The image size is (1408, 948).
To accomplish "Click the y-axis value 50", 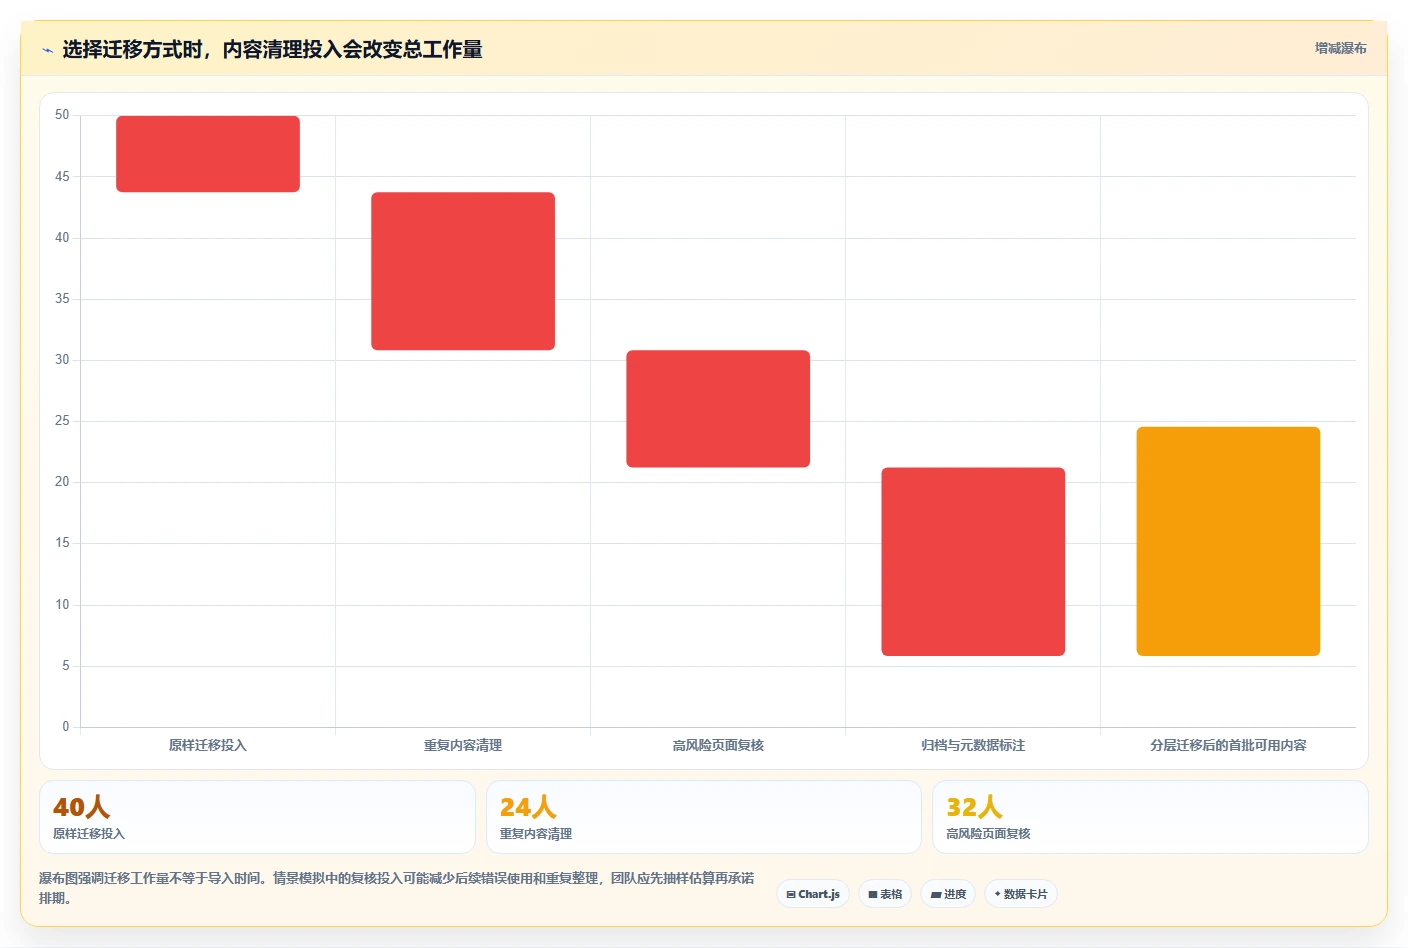I will tap(62, 115).
